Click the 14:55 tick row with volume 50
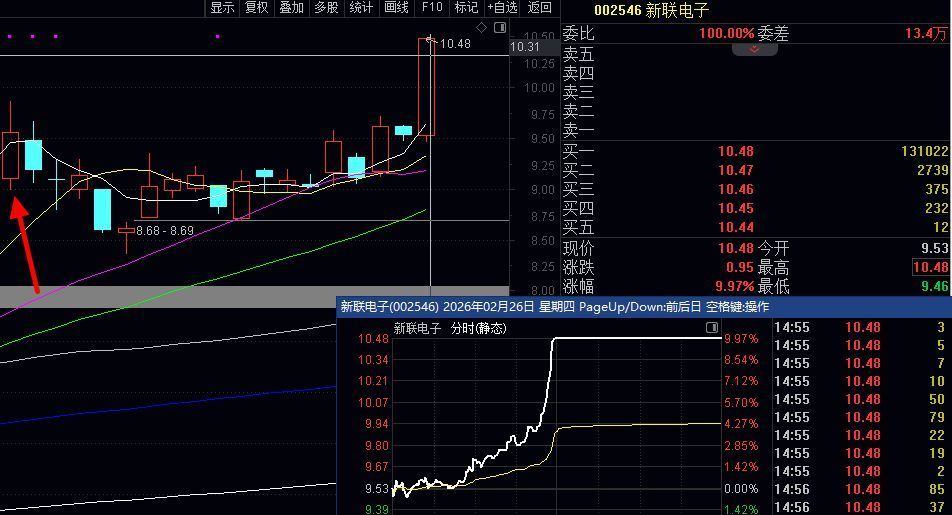952x515 pixels. coord(860,399)
